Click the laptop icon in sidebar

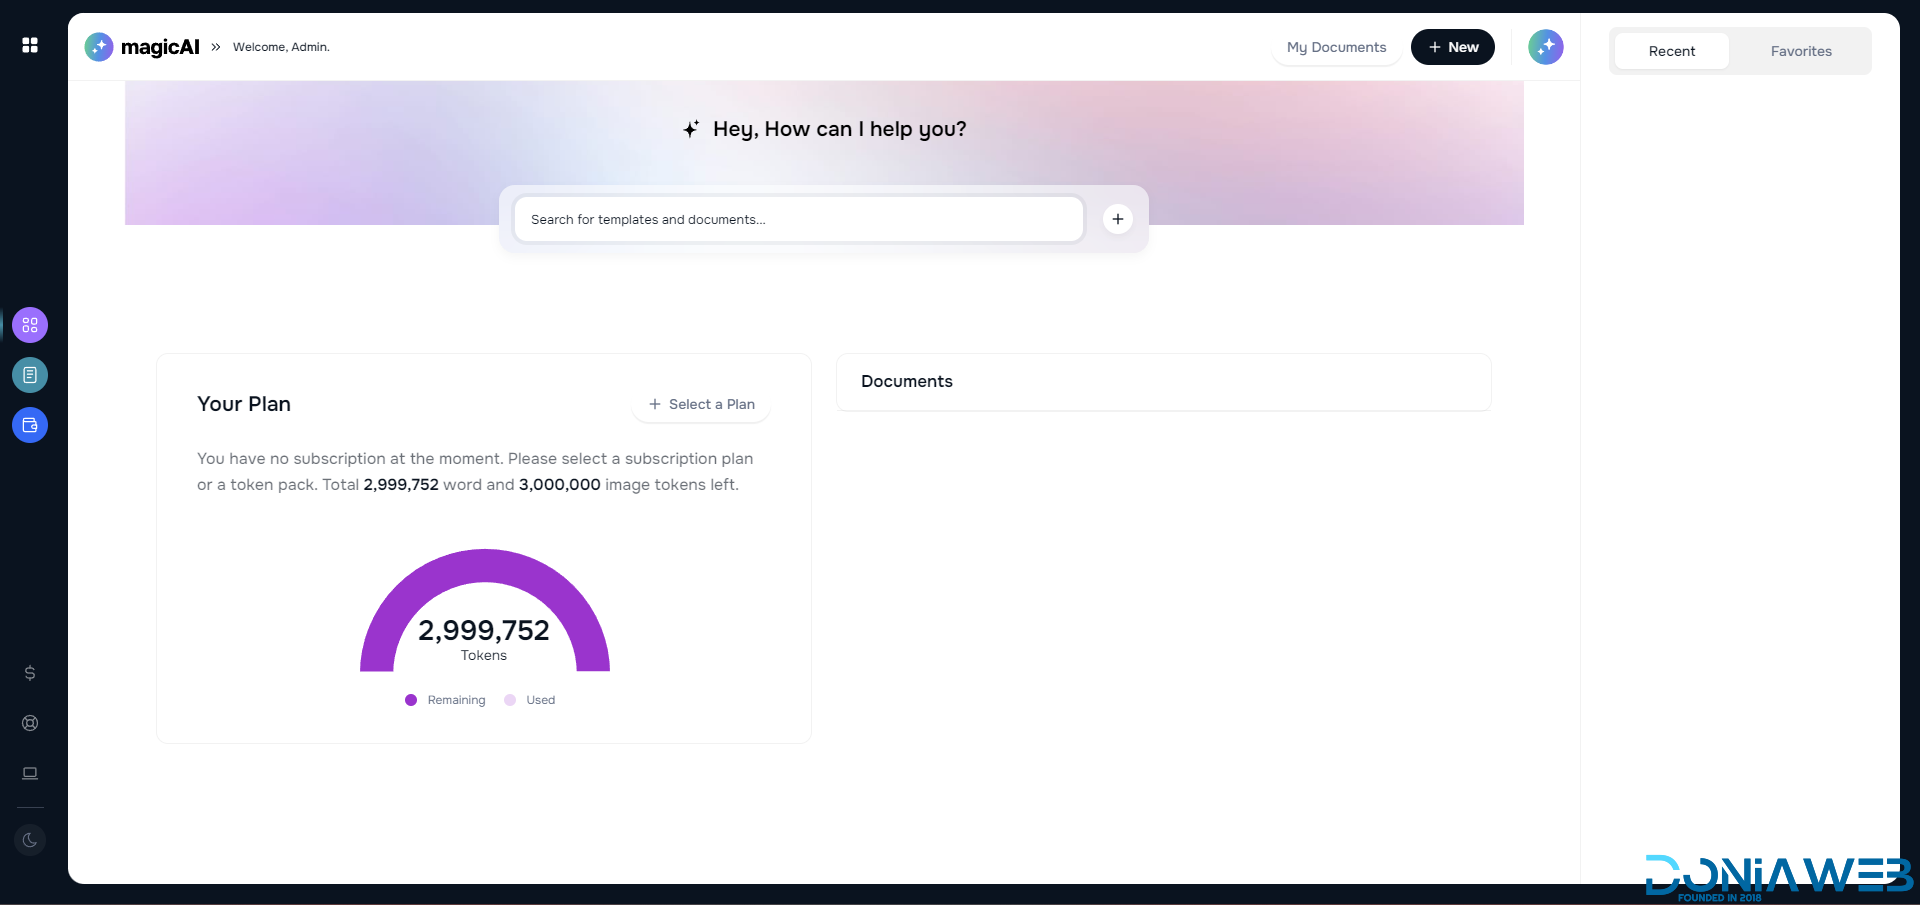pyautogui.click(x=30, y=773)
